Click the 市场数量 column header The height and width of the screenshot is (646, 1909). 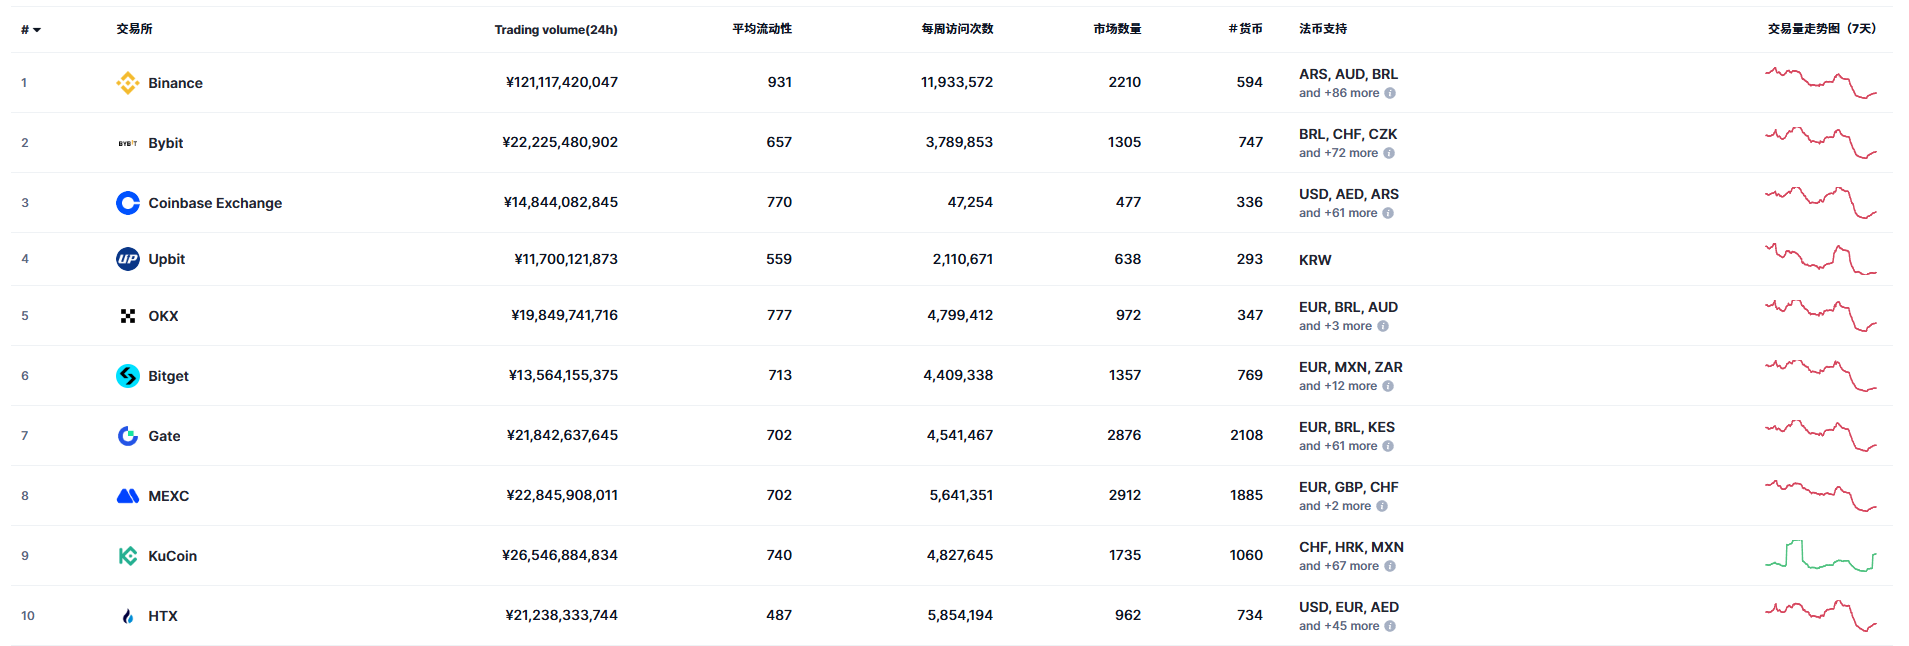(x=1115, y=29)
